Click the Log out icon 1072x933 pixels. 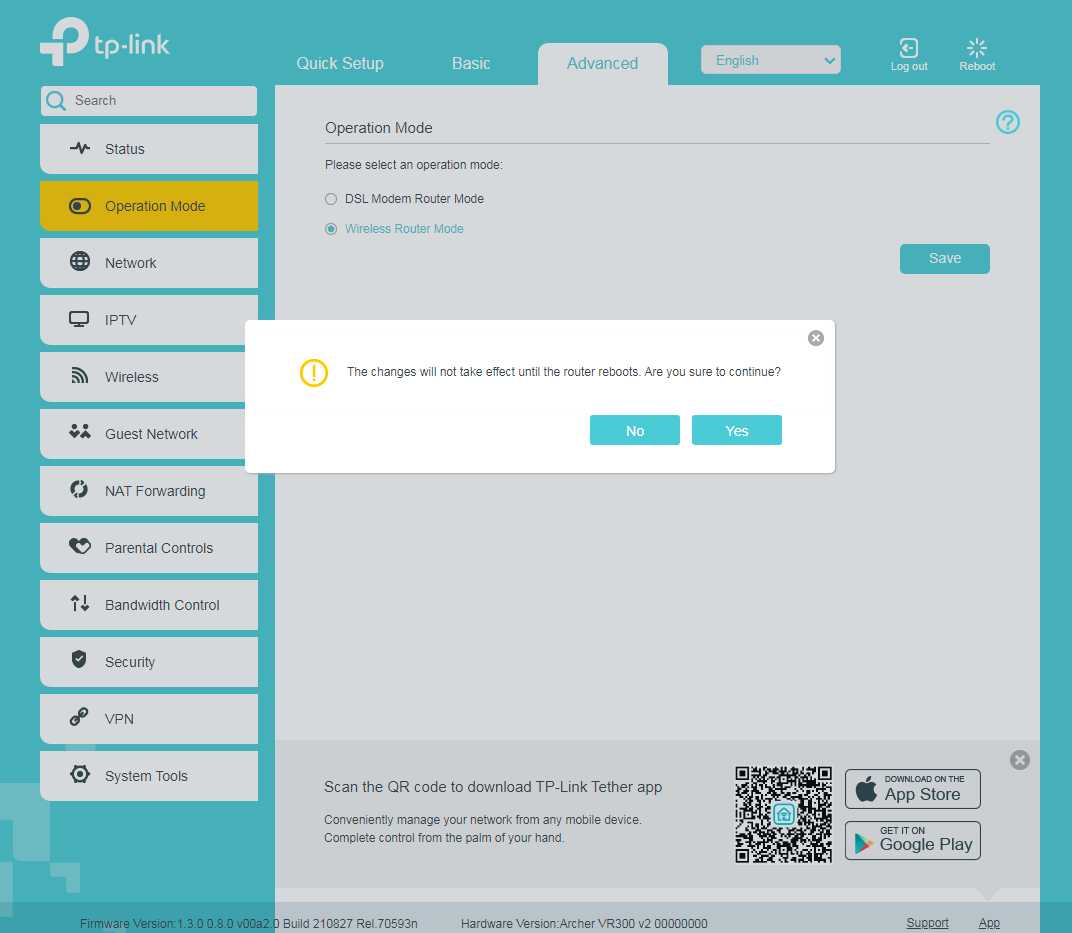[909, 48]
